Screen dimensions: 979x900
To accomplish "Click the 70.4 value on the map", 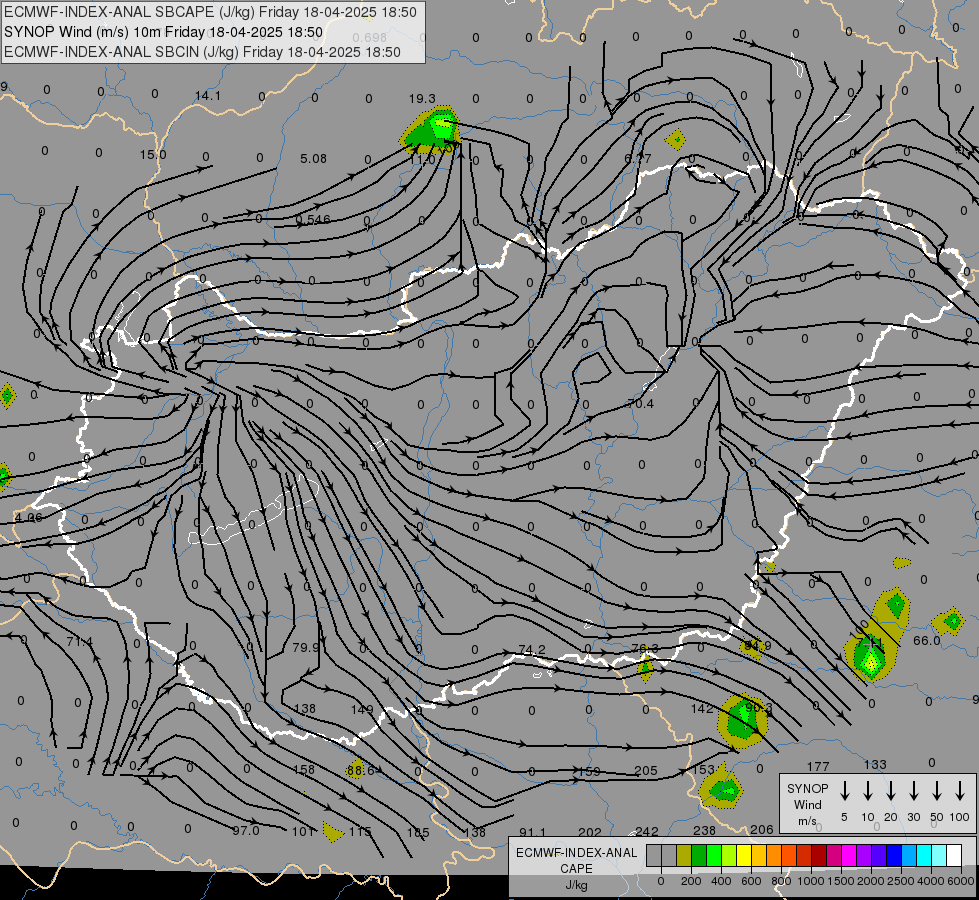I will (641, 403).
